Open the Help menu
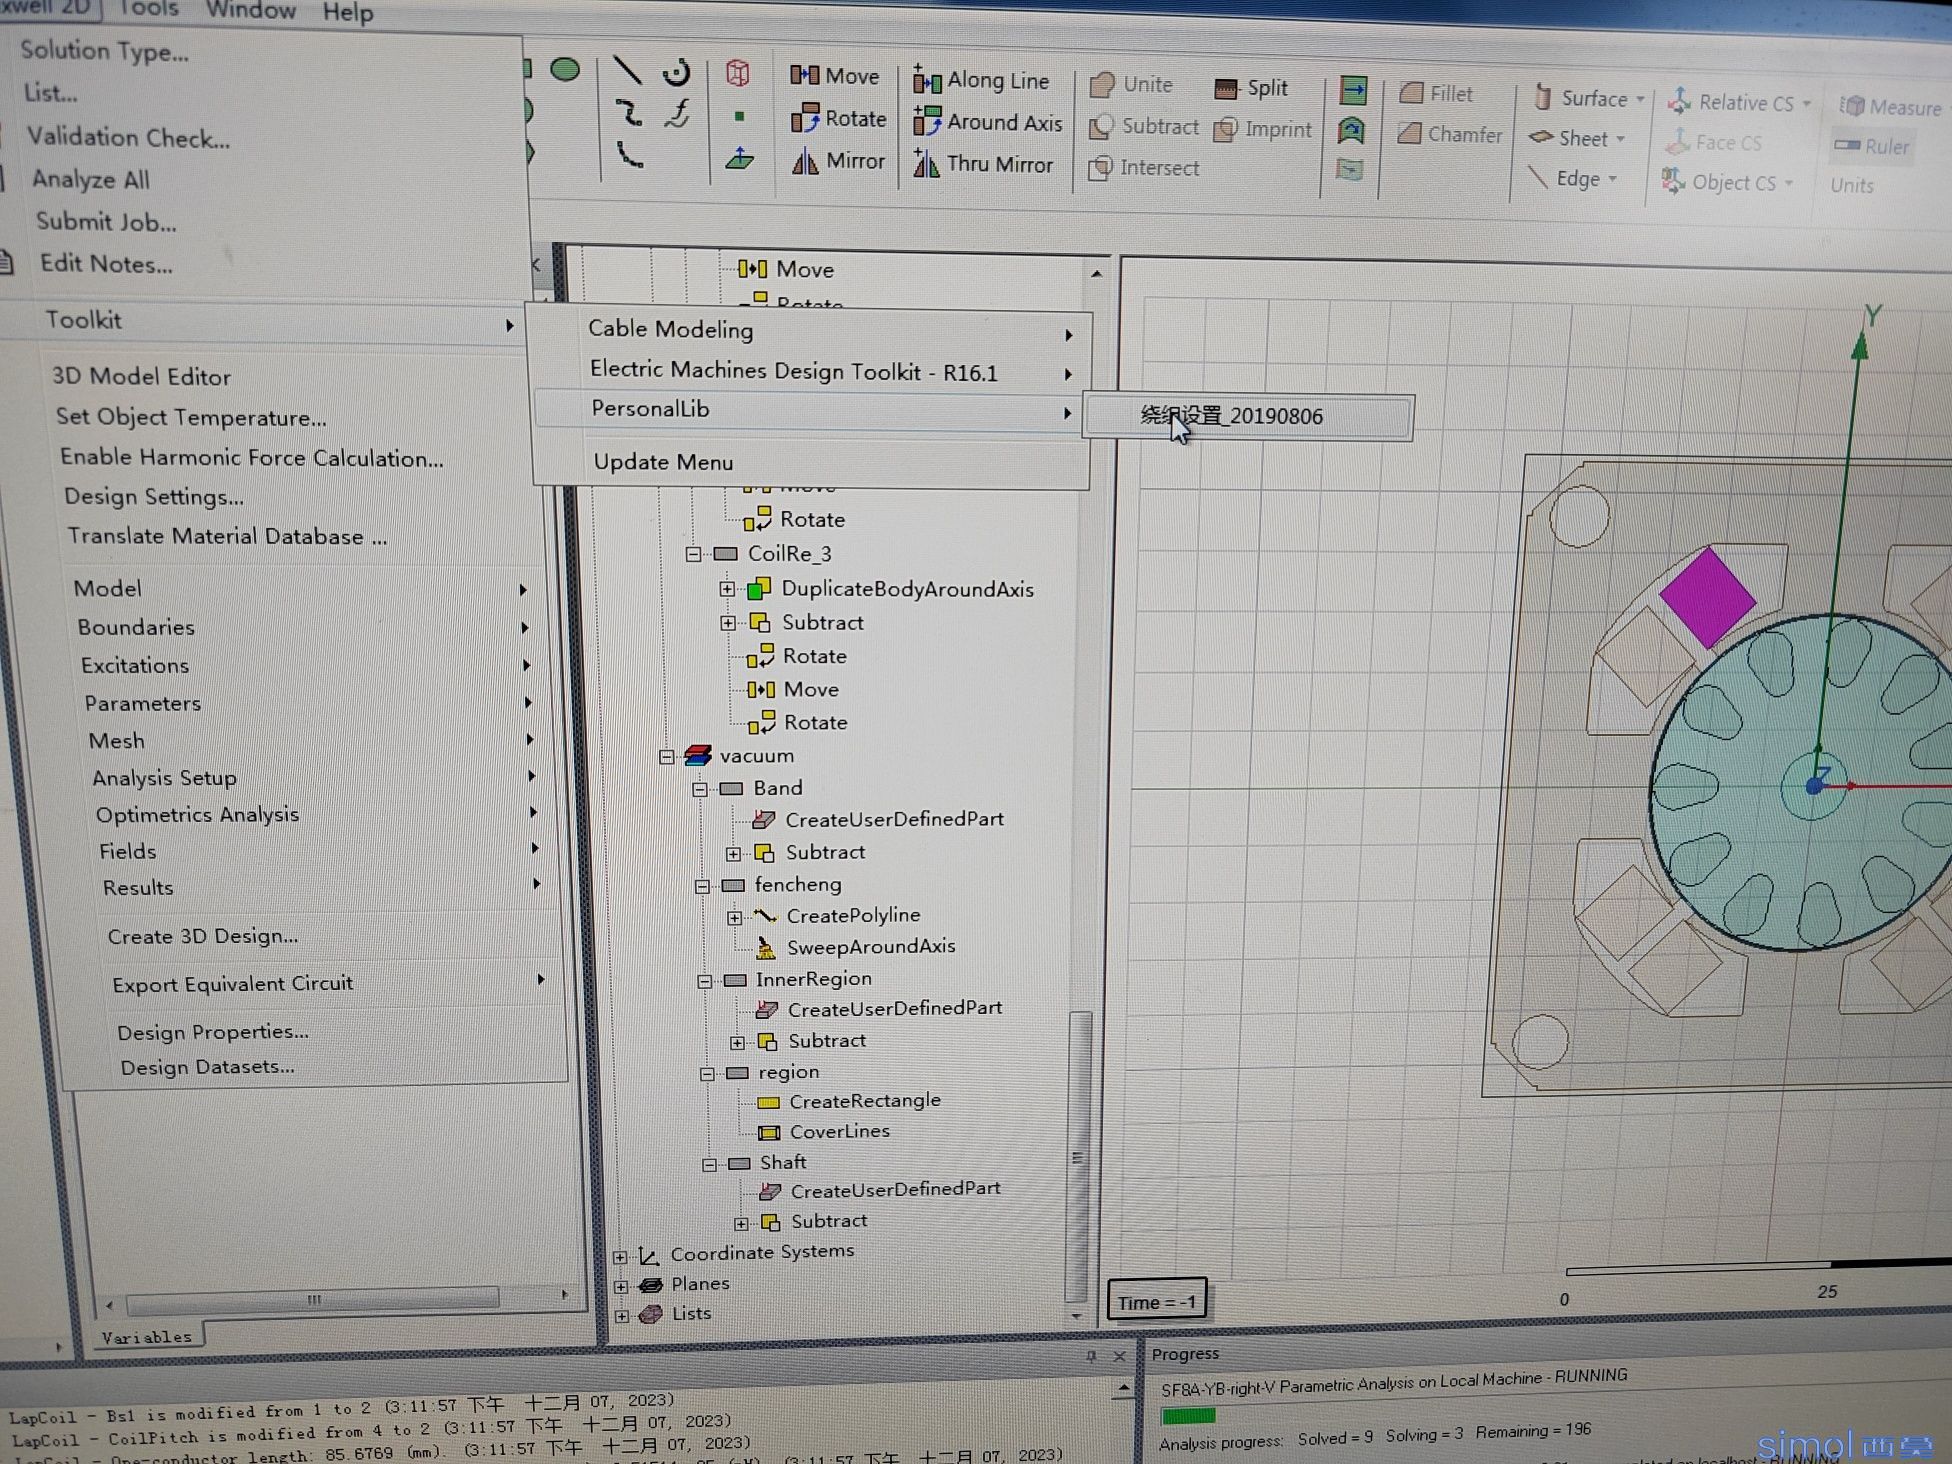 [x=348, y=13]
